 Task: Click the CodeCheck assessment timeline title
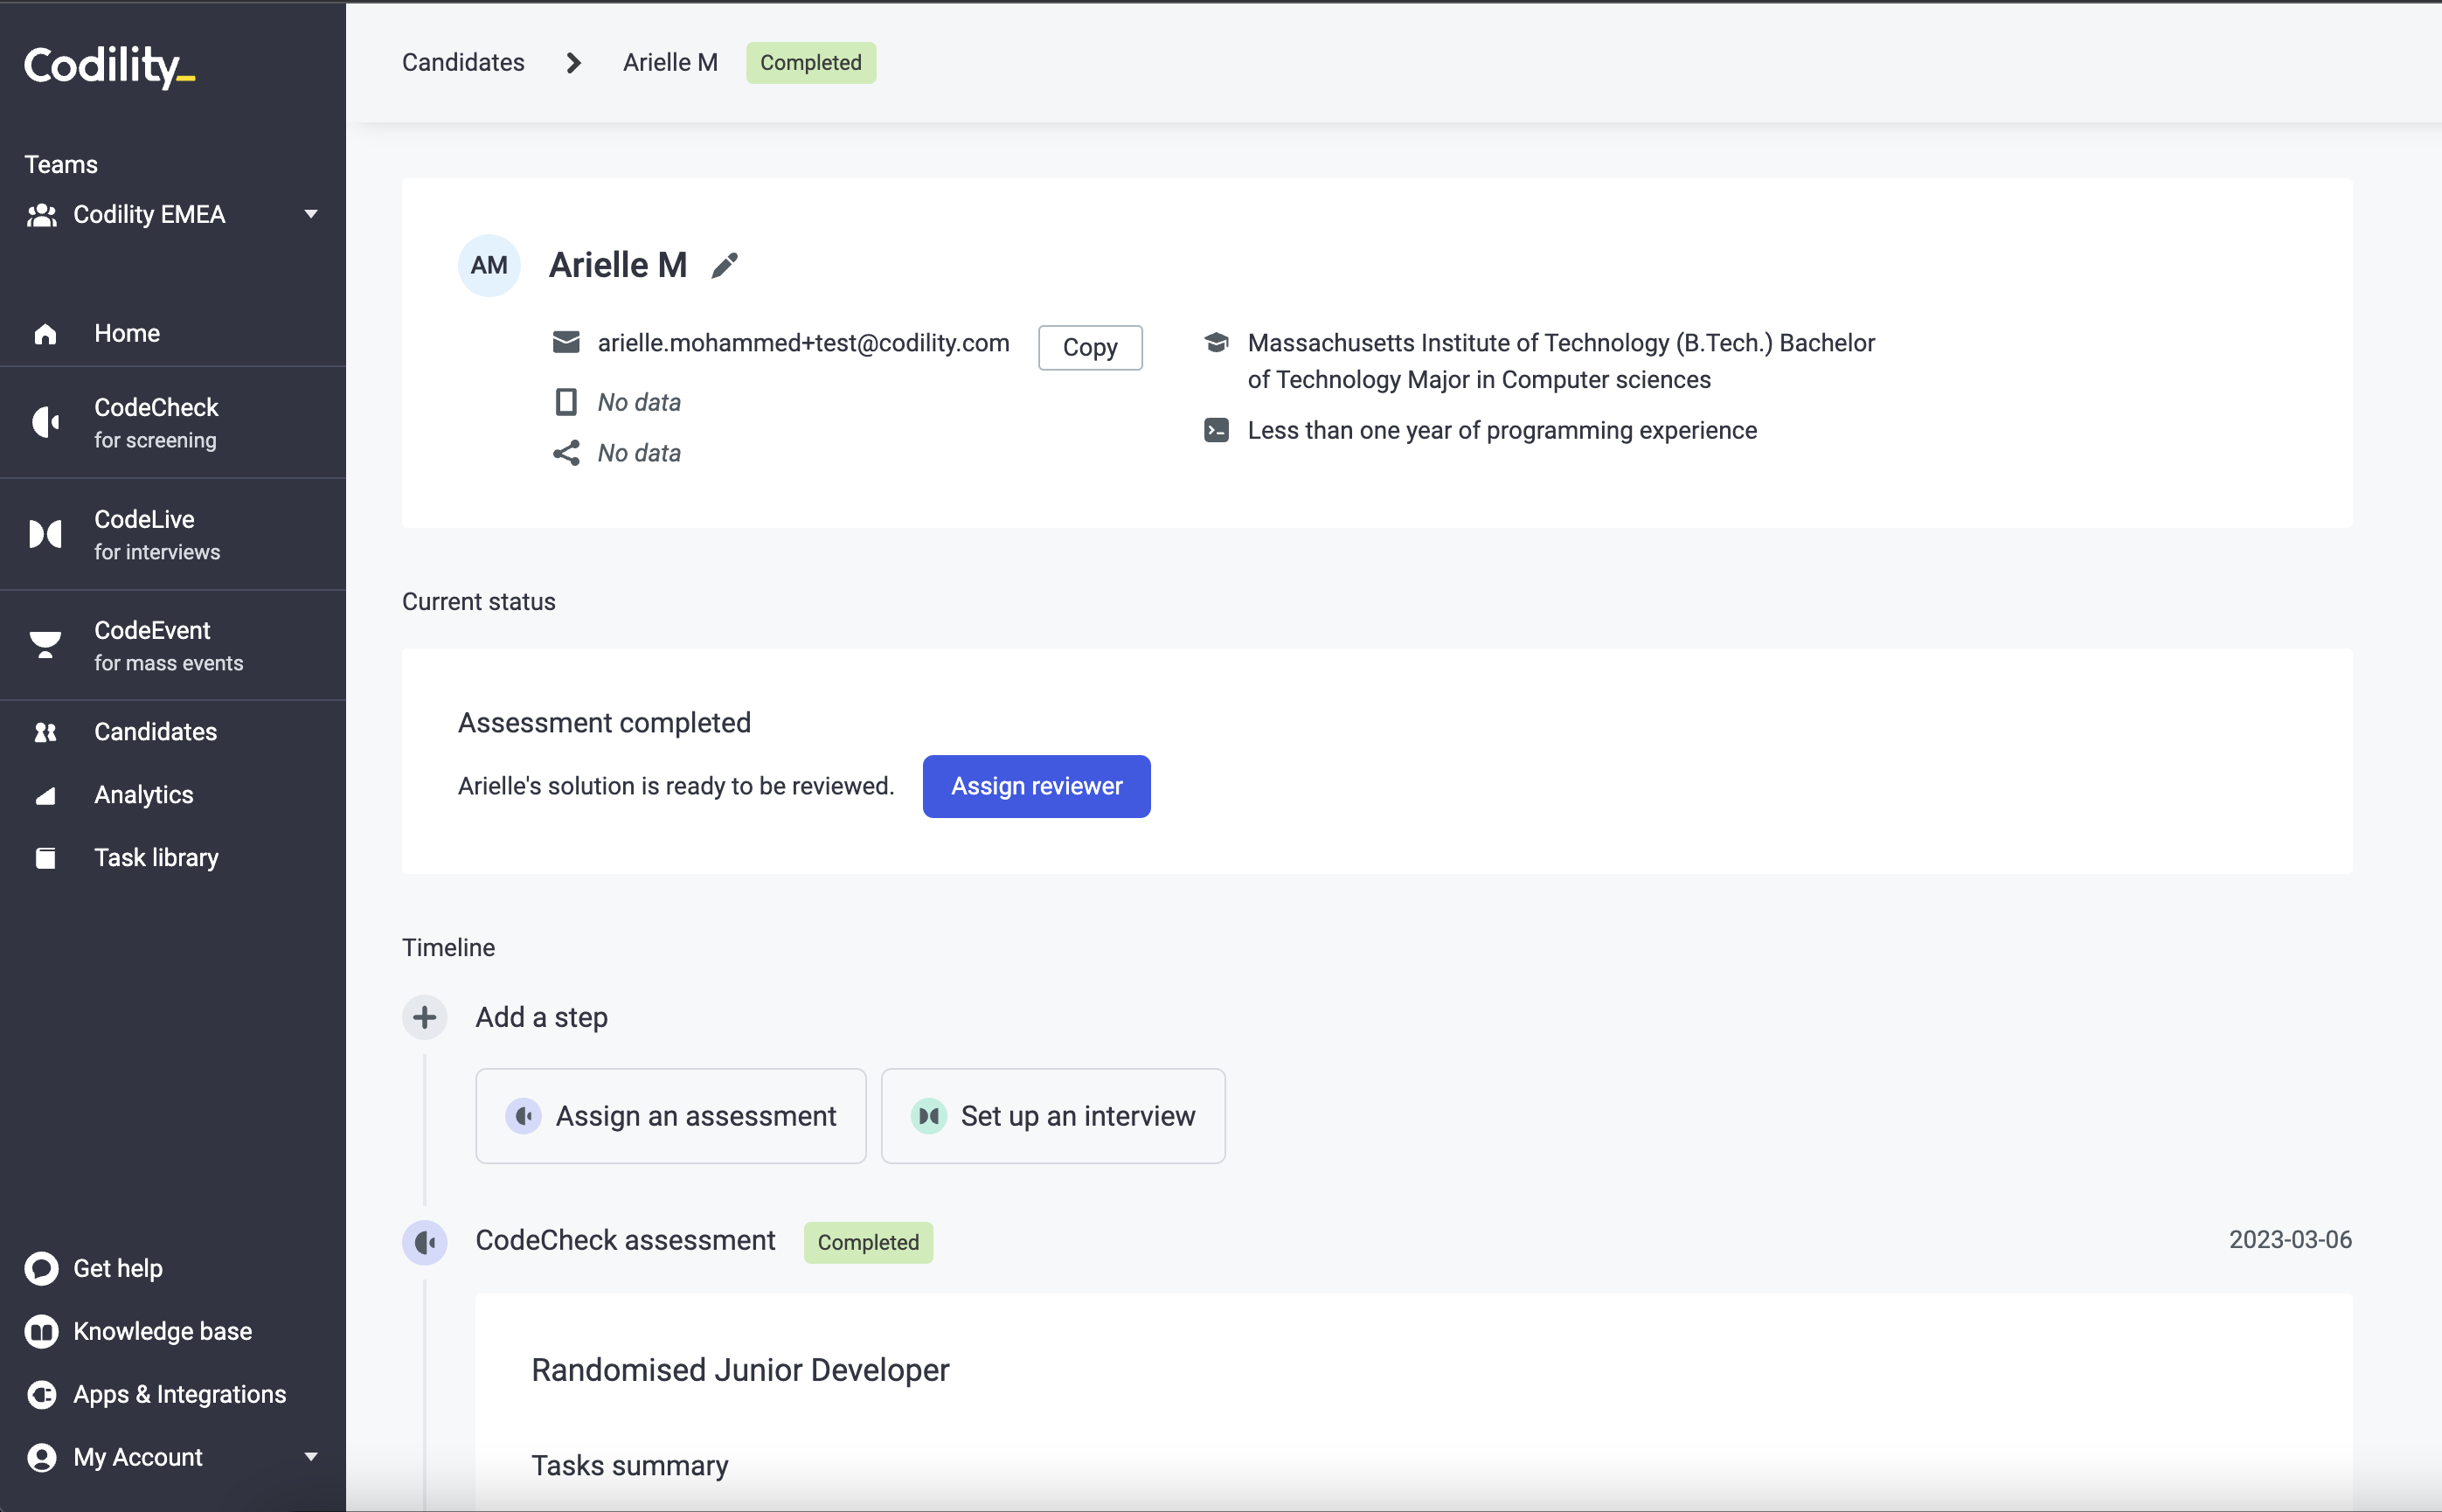(x=625, y=1241)
